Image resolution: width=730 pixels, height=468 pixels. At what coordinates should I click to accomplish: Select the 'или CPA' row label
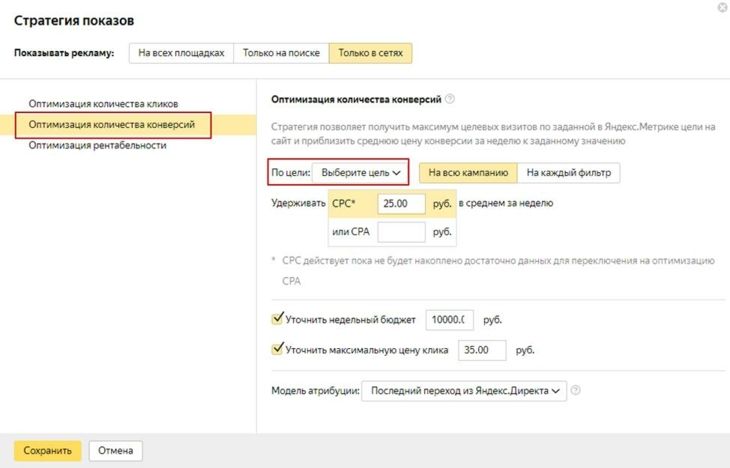[351, 231]
